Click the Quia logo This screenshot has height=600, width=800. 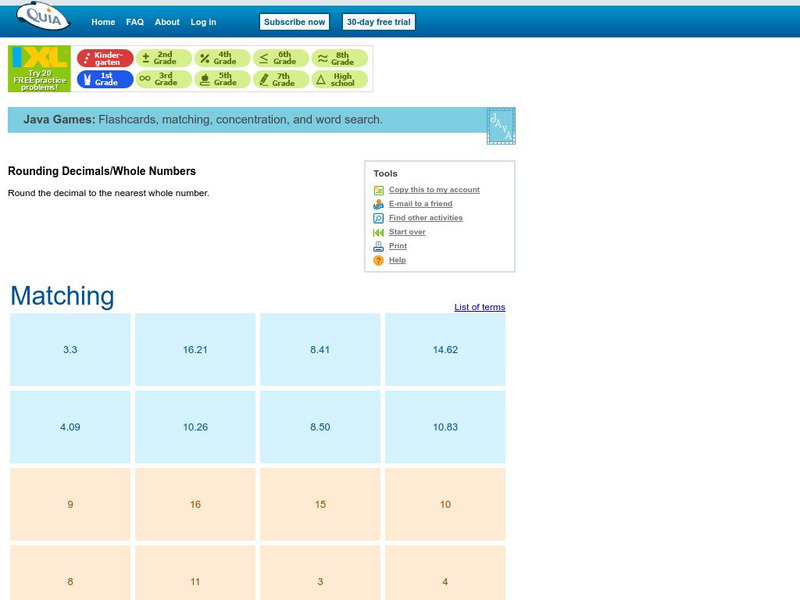[x=42, y=18]
